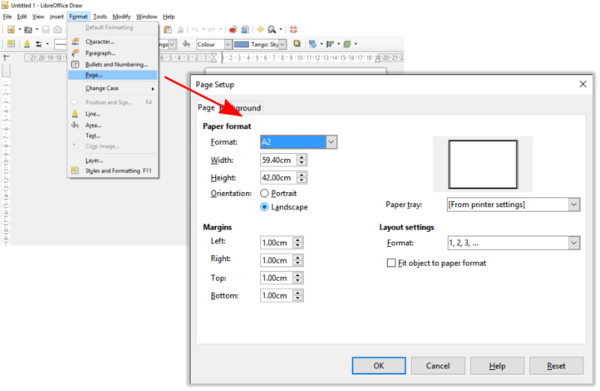The width and height of the screenshot is (600, 391).
Task: Click the Bottom margin stepper arrows
Action: tap(298, 295)
